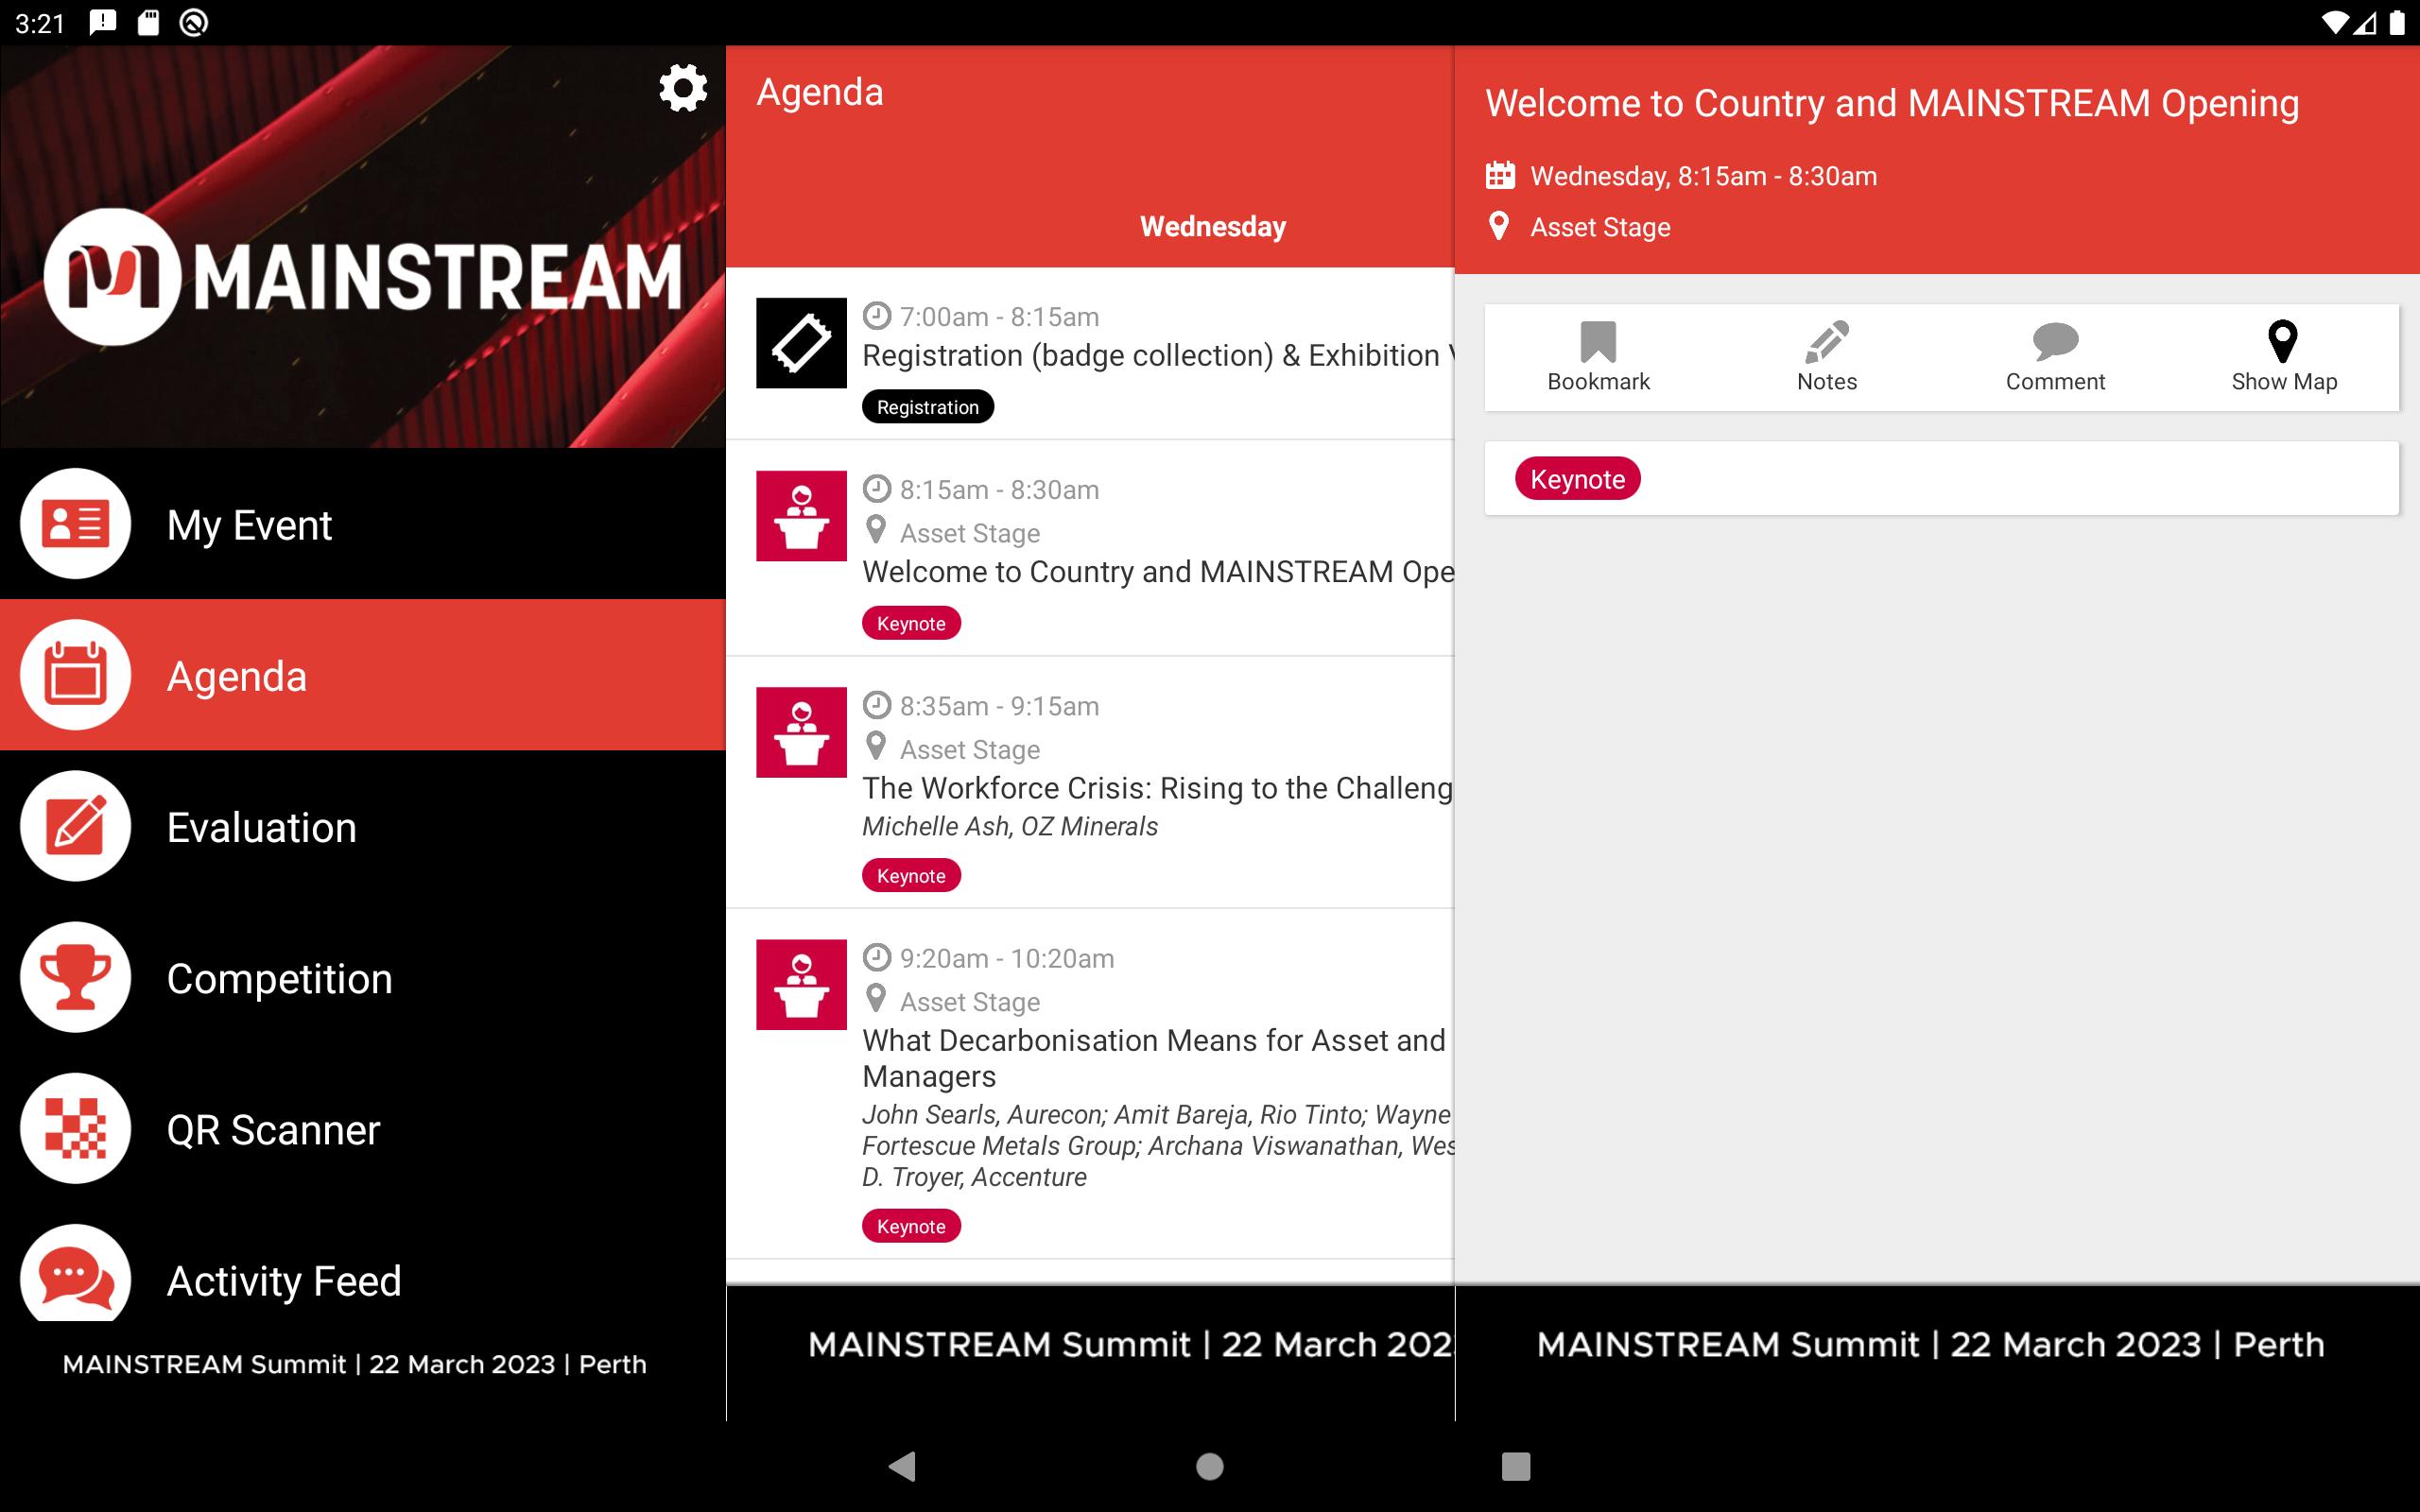Image resolution: width=2420 pixels, height=1512 pixels.
Task: Tap the Android back button
Action: (903, 1466)
